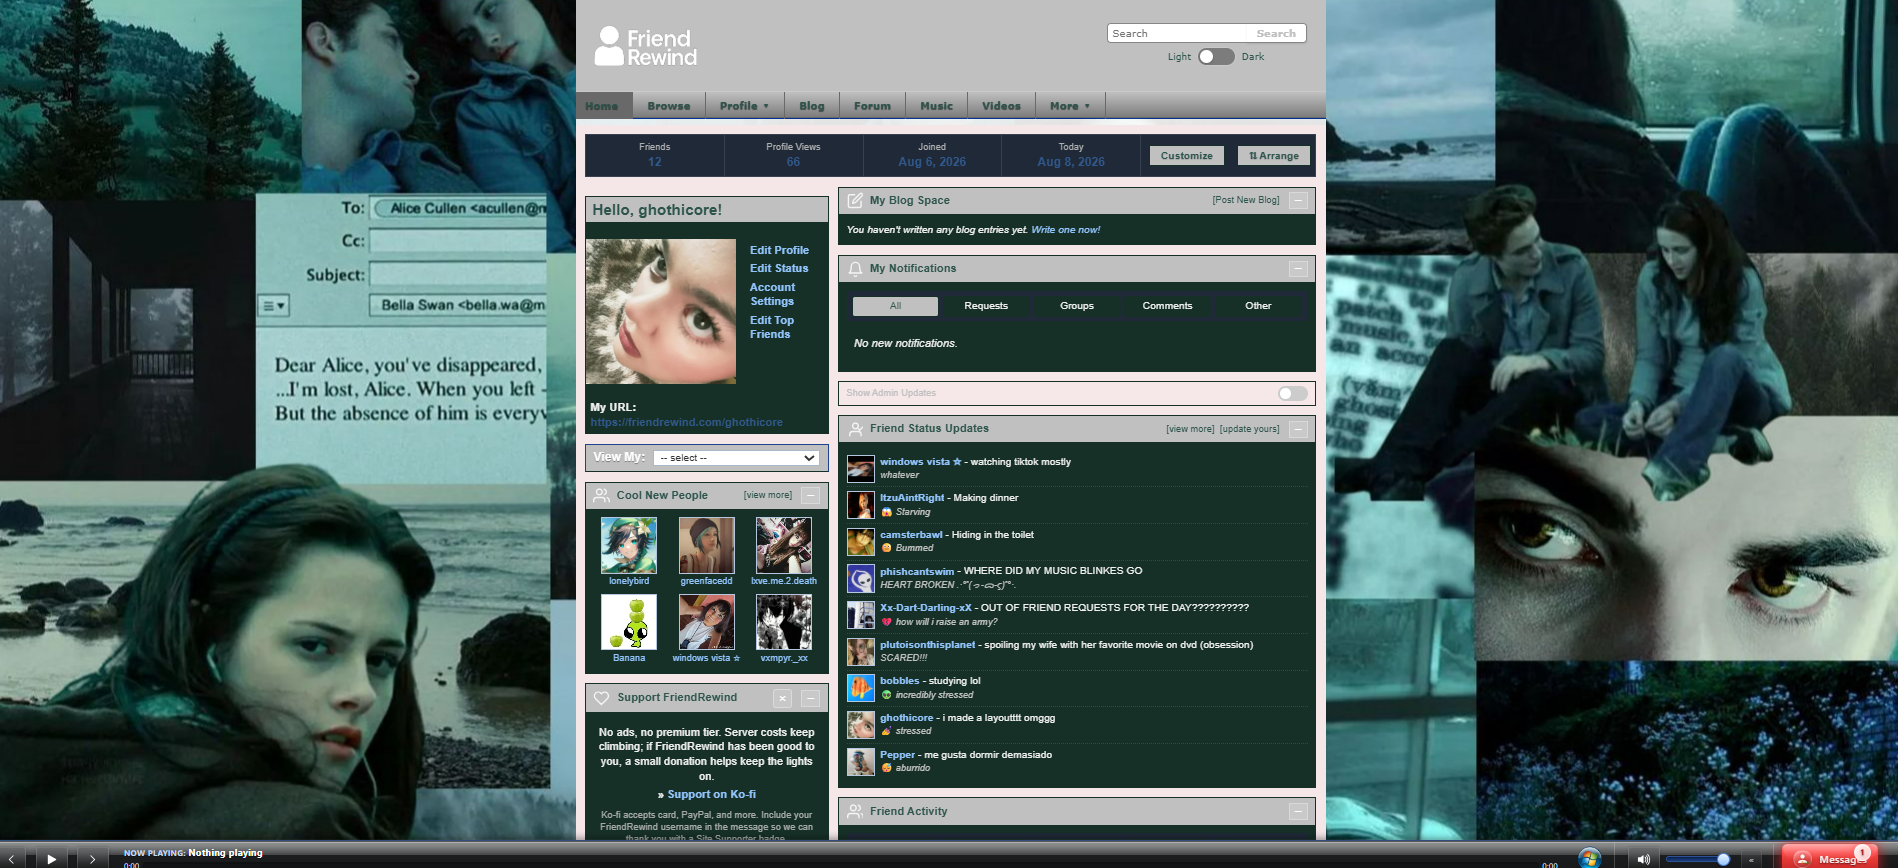Viewport: 1898px width, 868px height.
Task: Open the Blog nav item
Action: click(x=812, y=106)
